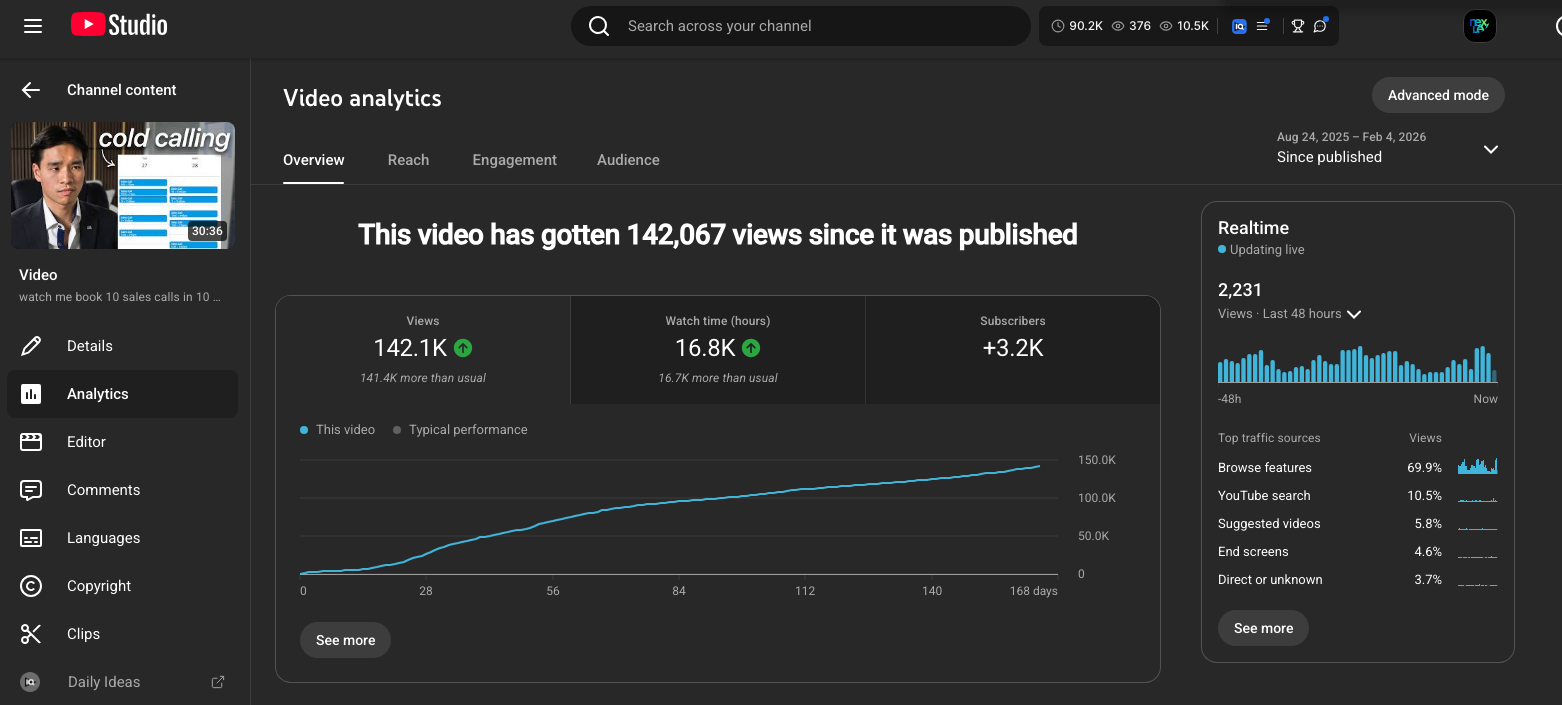Collapse the Views Last 48 hours dropdown
The image size is (1562, 705).
[x=1354, y=313]
